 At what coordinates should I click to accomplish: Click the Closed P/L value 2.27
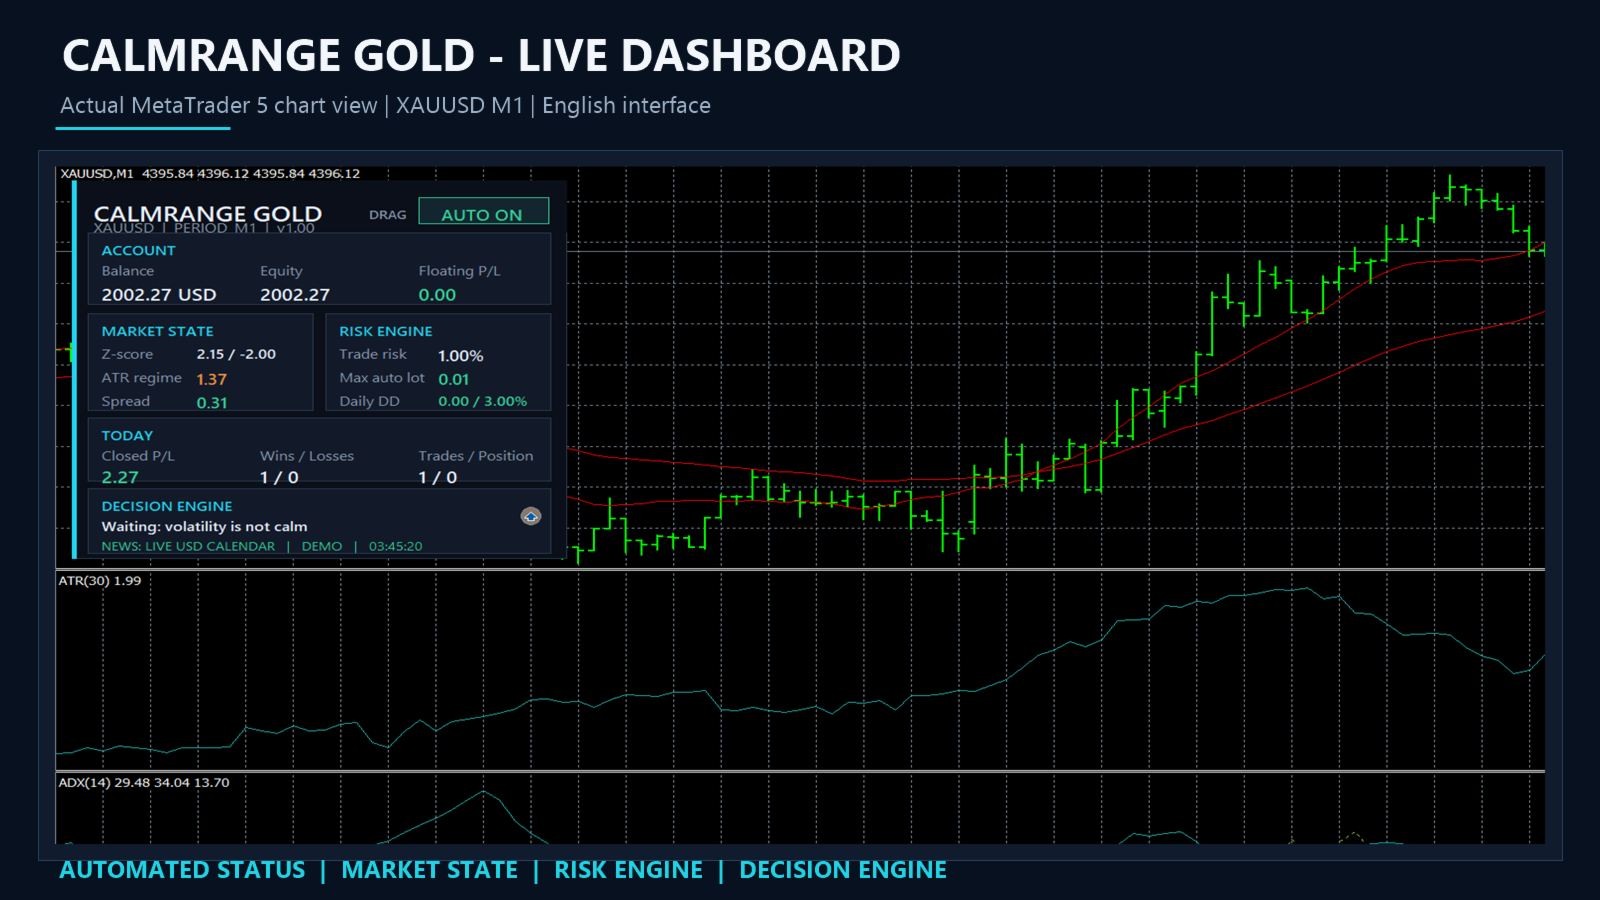[120, 478]
